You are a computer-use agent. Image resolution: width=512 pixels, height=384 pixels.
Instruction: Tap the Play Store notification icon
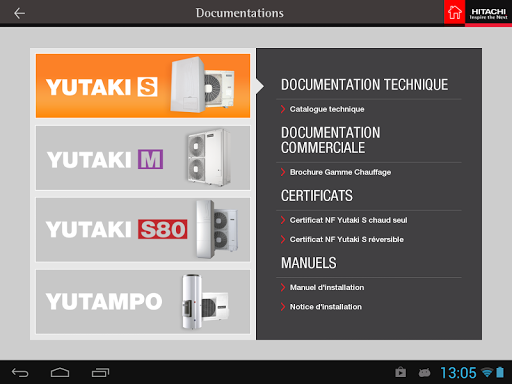point(400,372)
